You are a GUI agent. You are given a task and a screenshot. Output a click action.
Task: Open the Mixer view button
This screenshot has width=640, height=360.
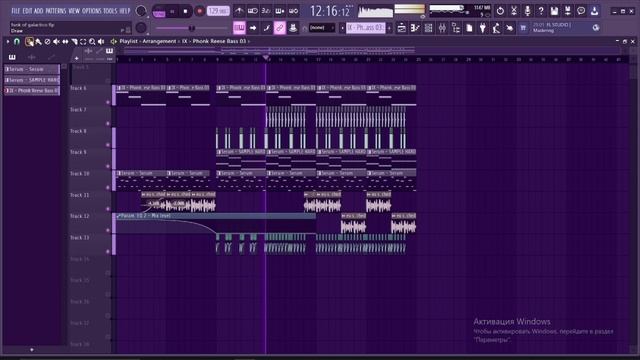442,28
